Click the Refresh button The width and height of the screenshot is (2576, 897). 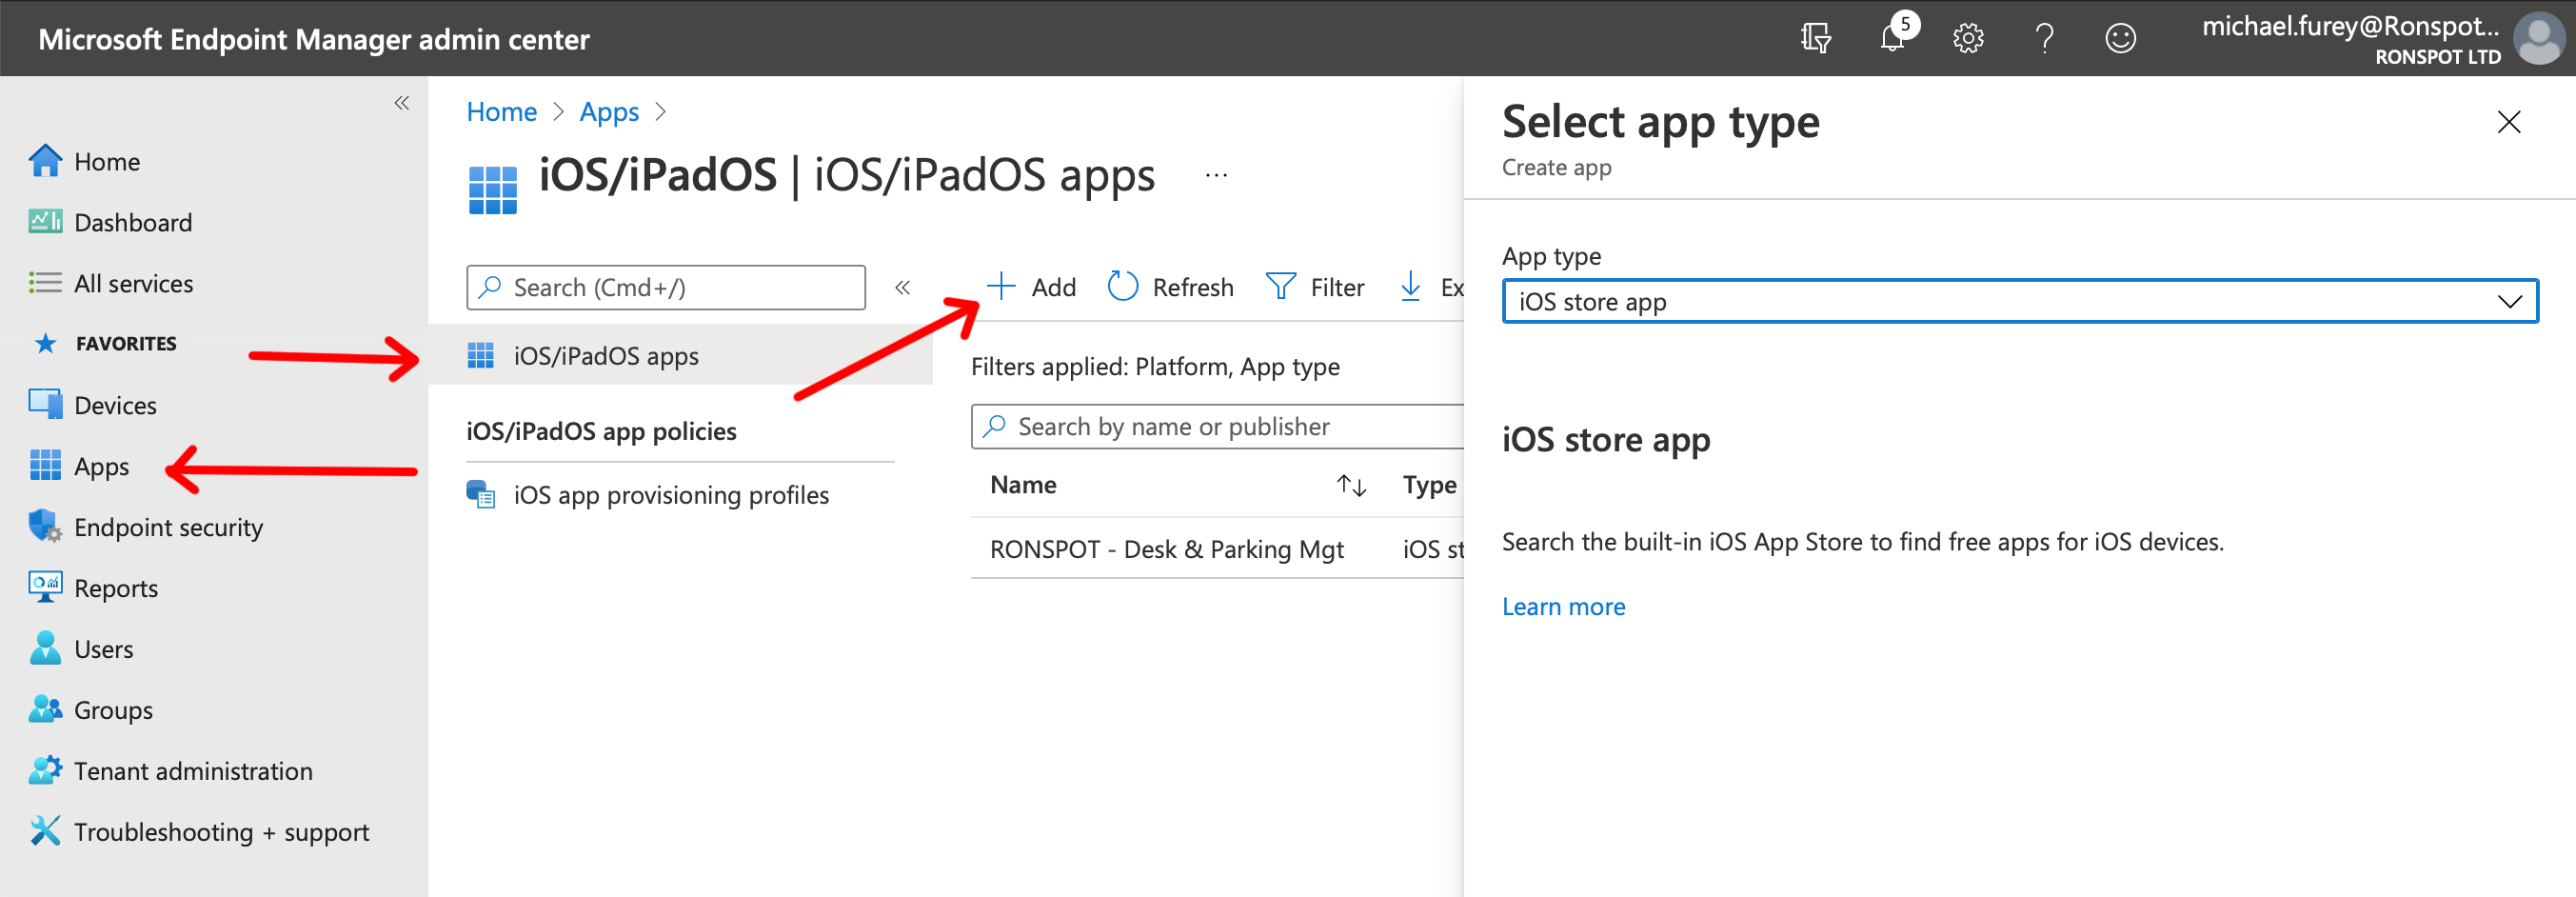(x=1171, y=288)
